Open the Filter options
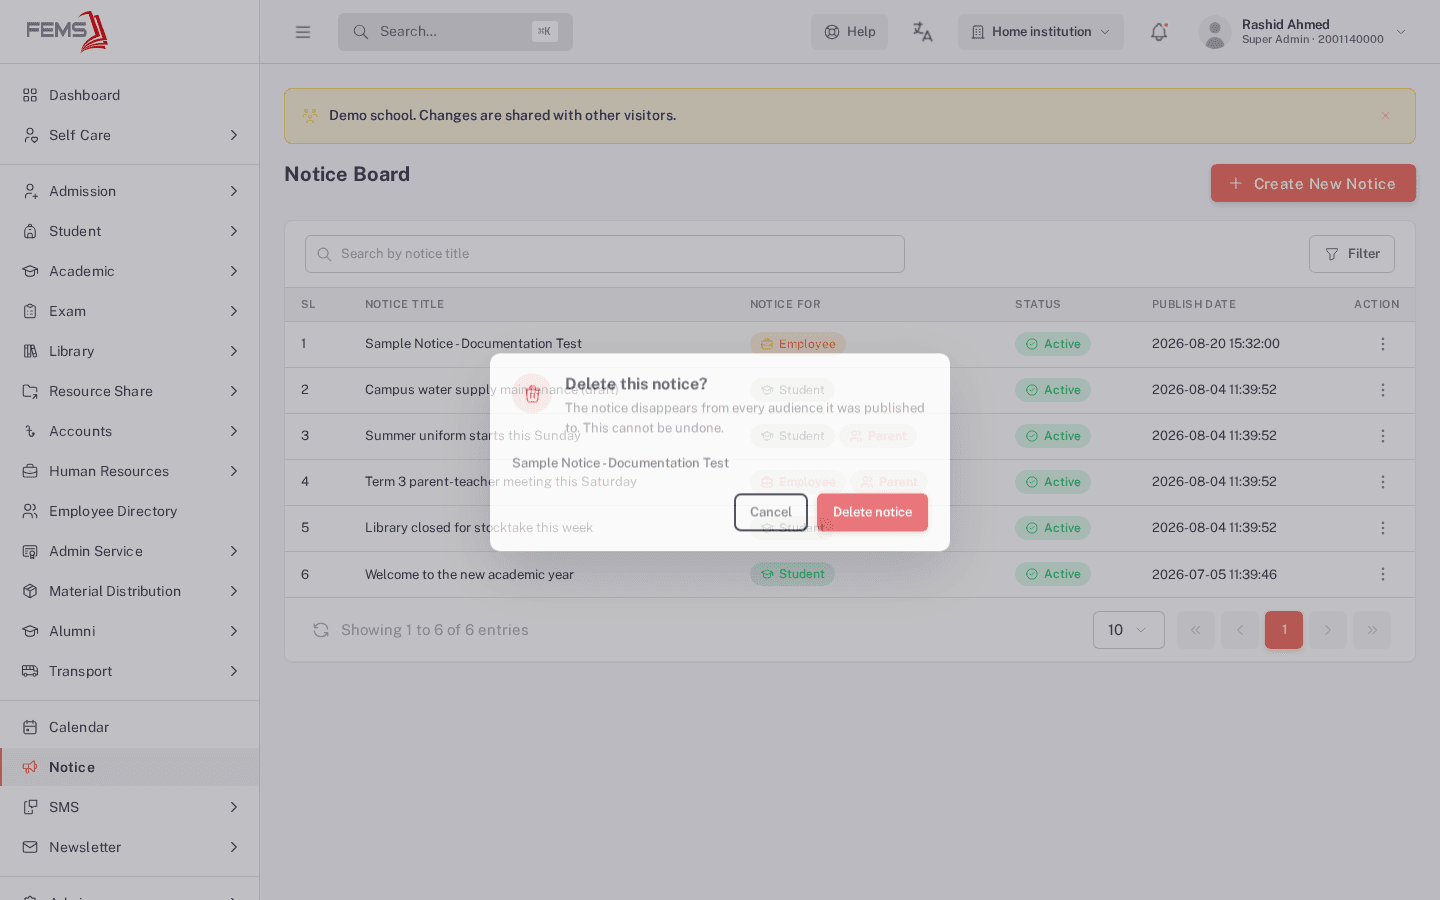This screenshot has height=900, width=1440. click(x=1352, y=254)
